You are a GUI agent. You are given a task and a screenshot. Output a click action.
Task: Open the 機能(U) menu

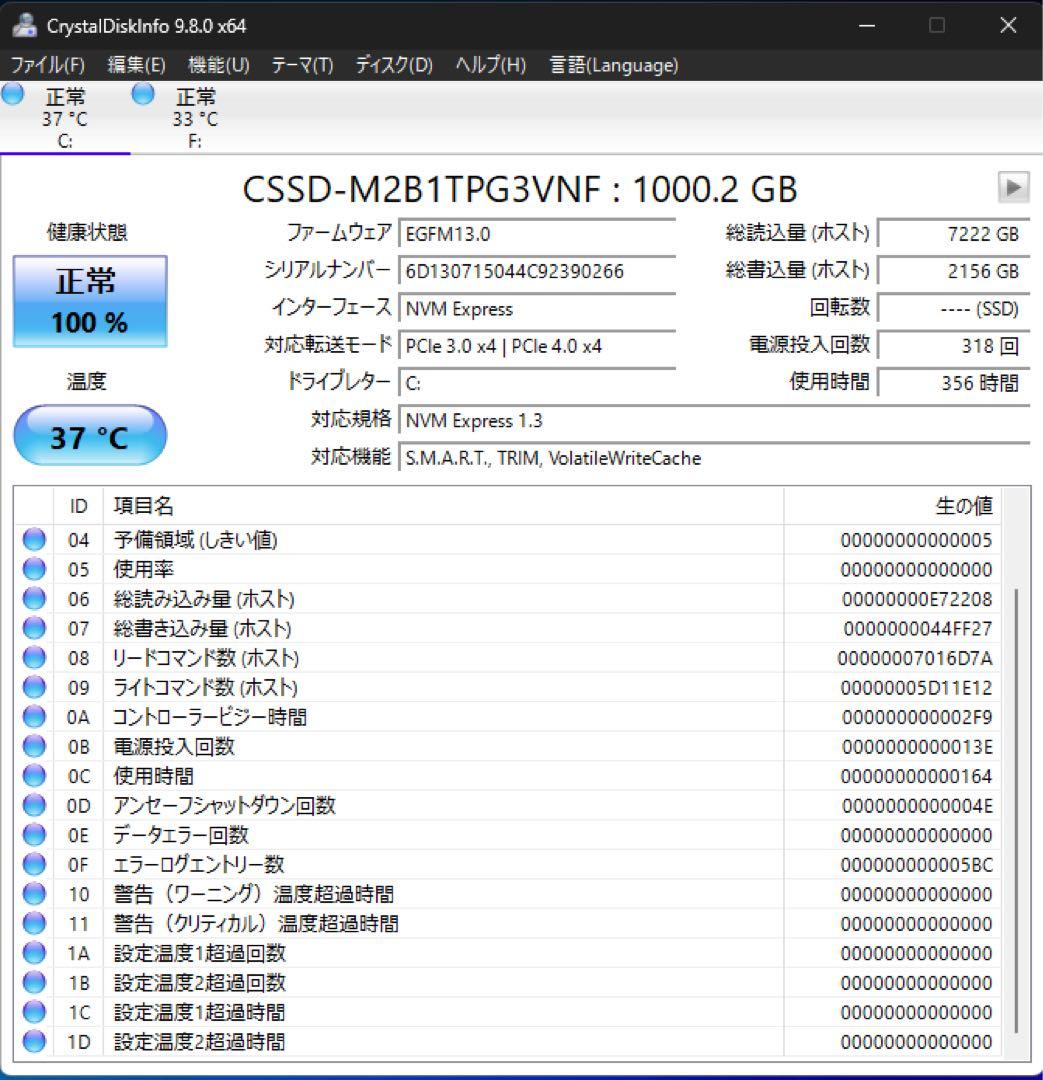pos(218,65)
